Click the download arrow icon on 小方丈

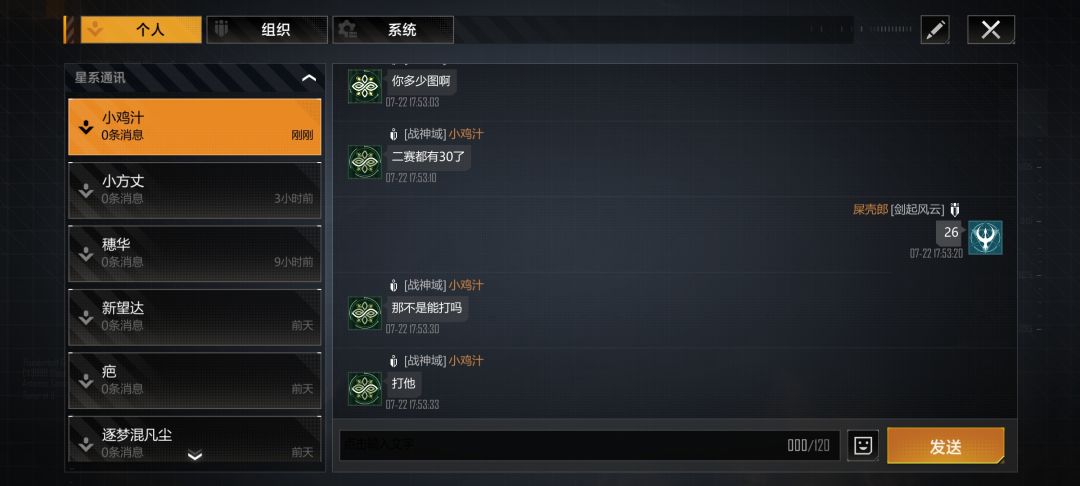pyautogui.click(x=85, y=191)
